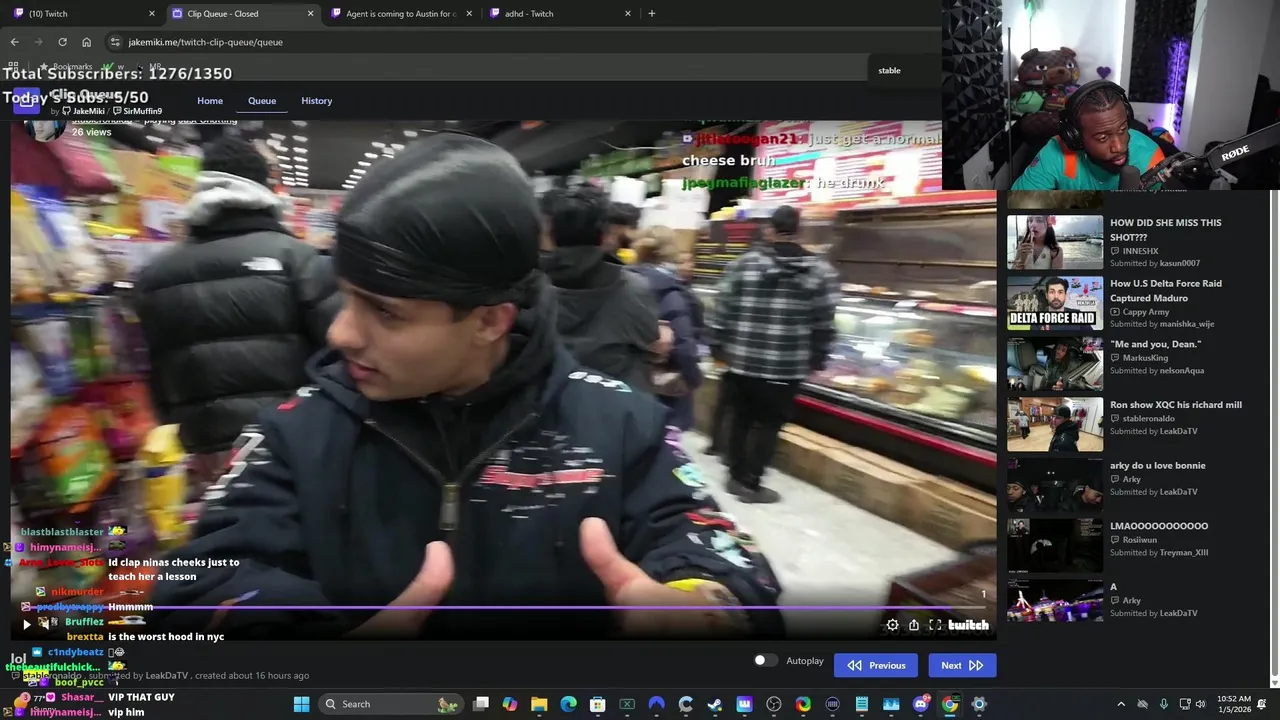This screenshot has height=720, width=1280.
Task: Select LMAOOOOOOOOOOO clip in queue
Action: tap(1159, 526)
